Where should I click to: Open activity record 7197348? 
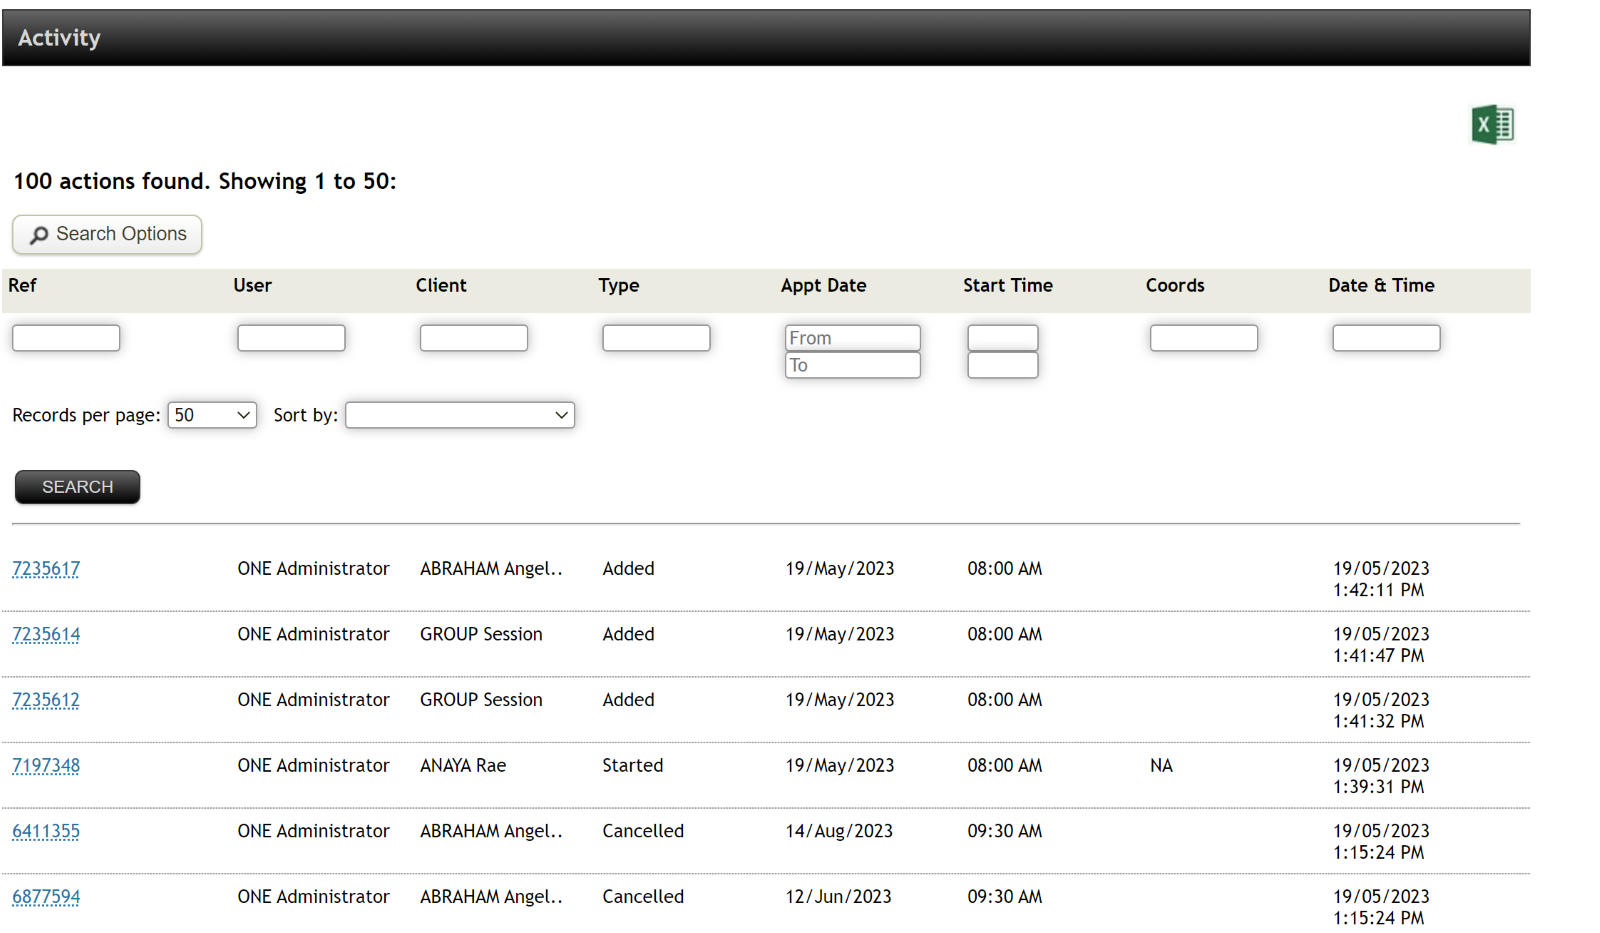pos(46,765)
